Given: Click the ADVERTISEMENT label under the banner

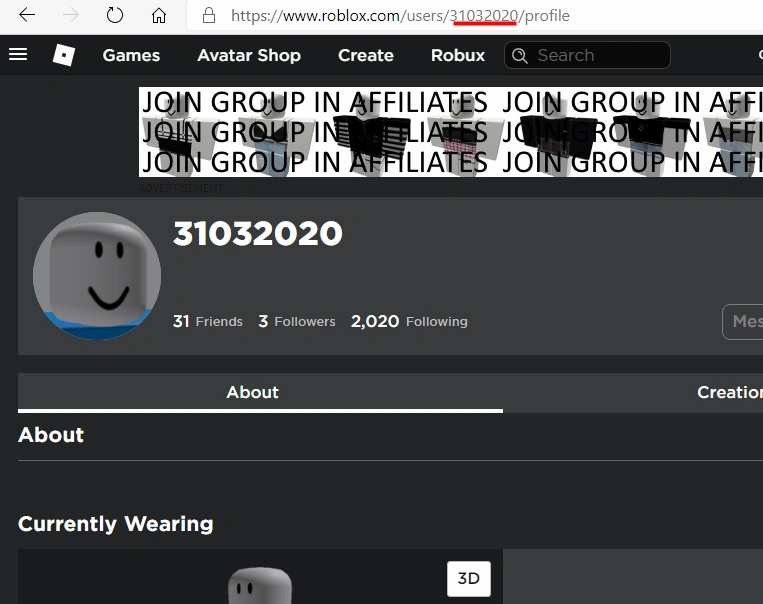Looking at the screenshot, I should [181, 188].
